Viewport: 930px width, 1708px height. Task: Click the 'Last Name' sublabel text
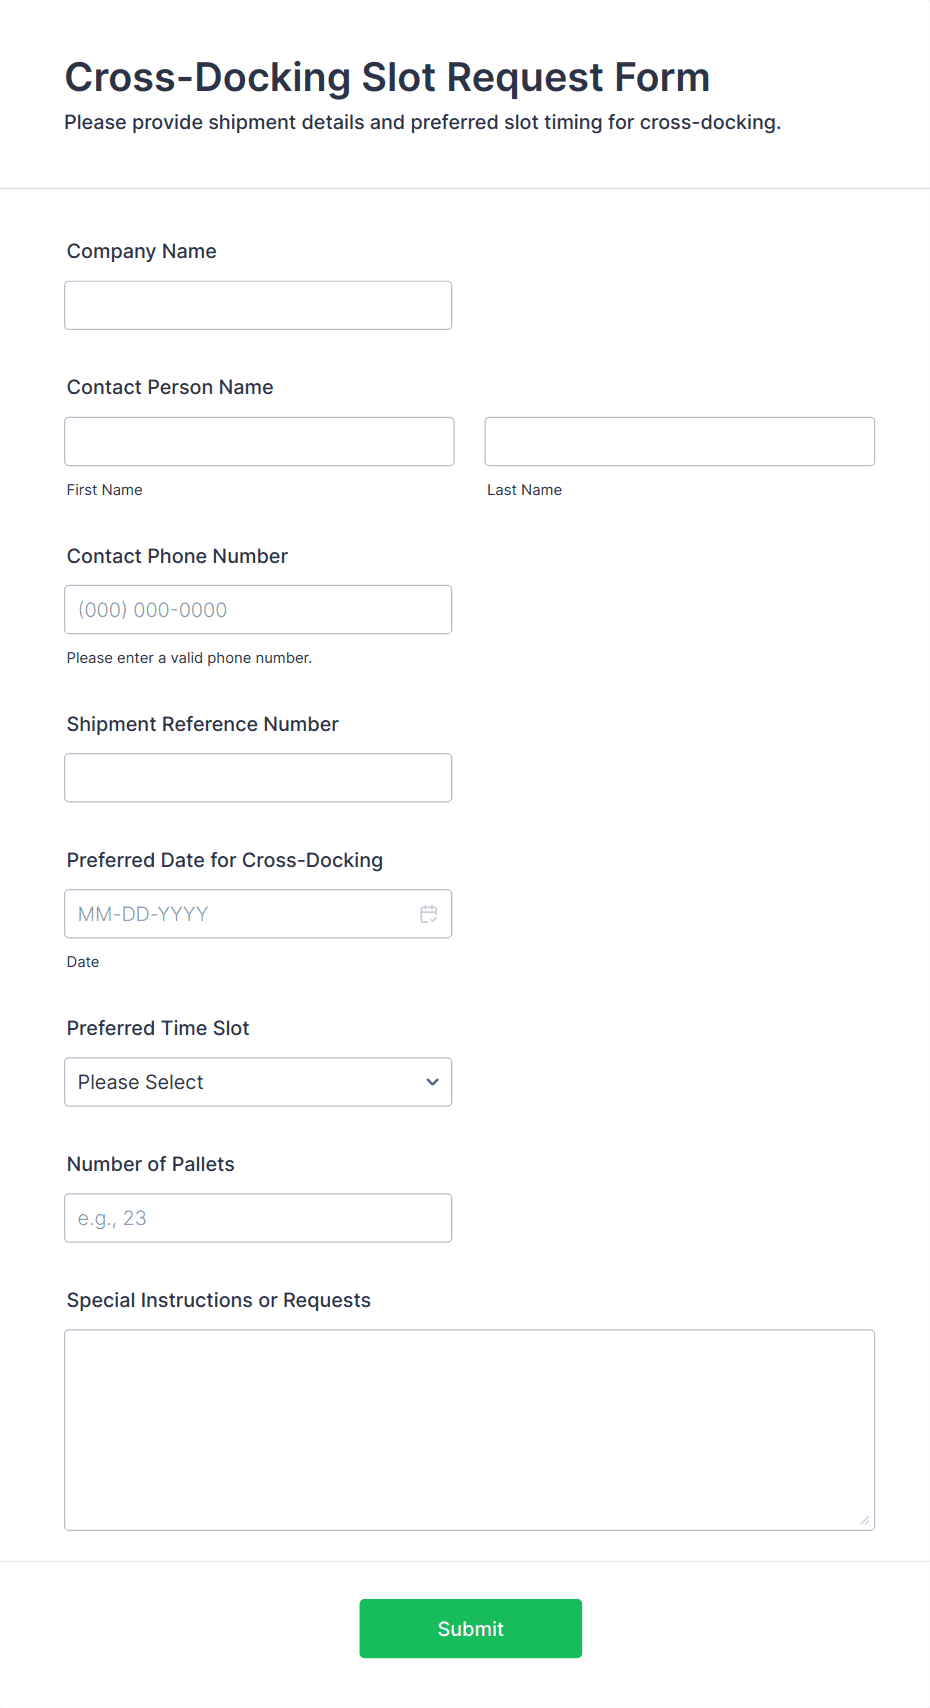(x=524, y=490)
